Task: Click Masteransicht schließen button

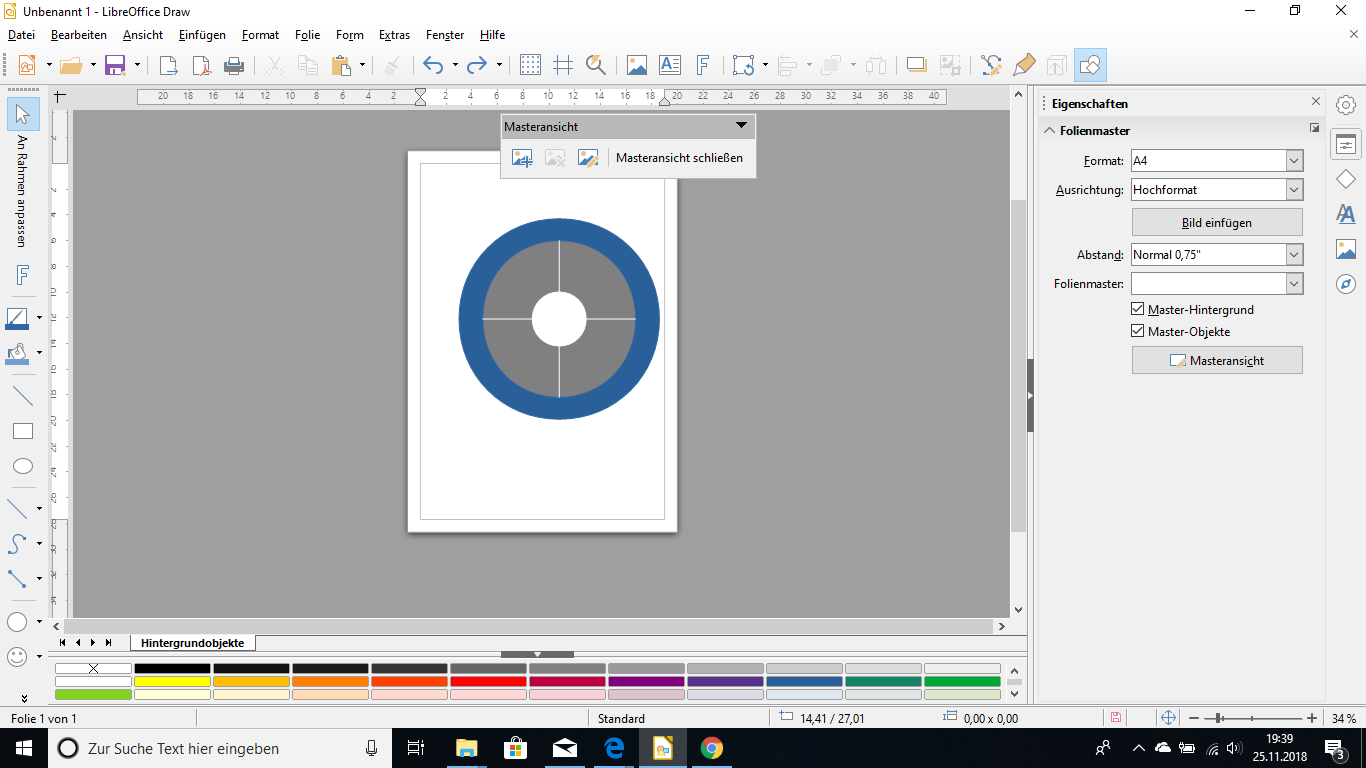Action: click(679, 158)
